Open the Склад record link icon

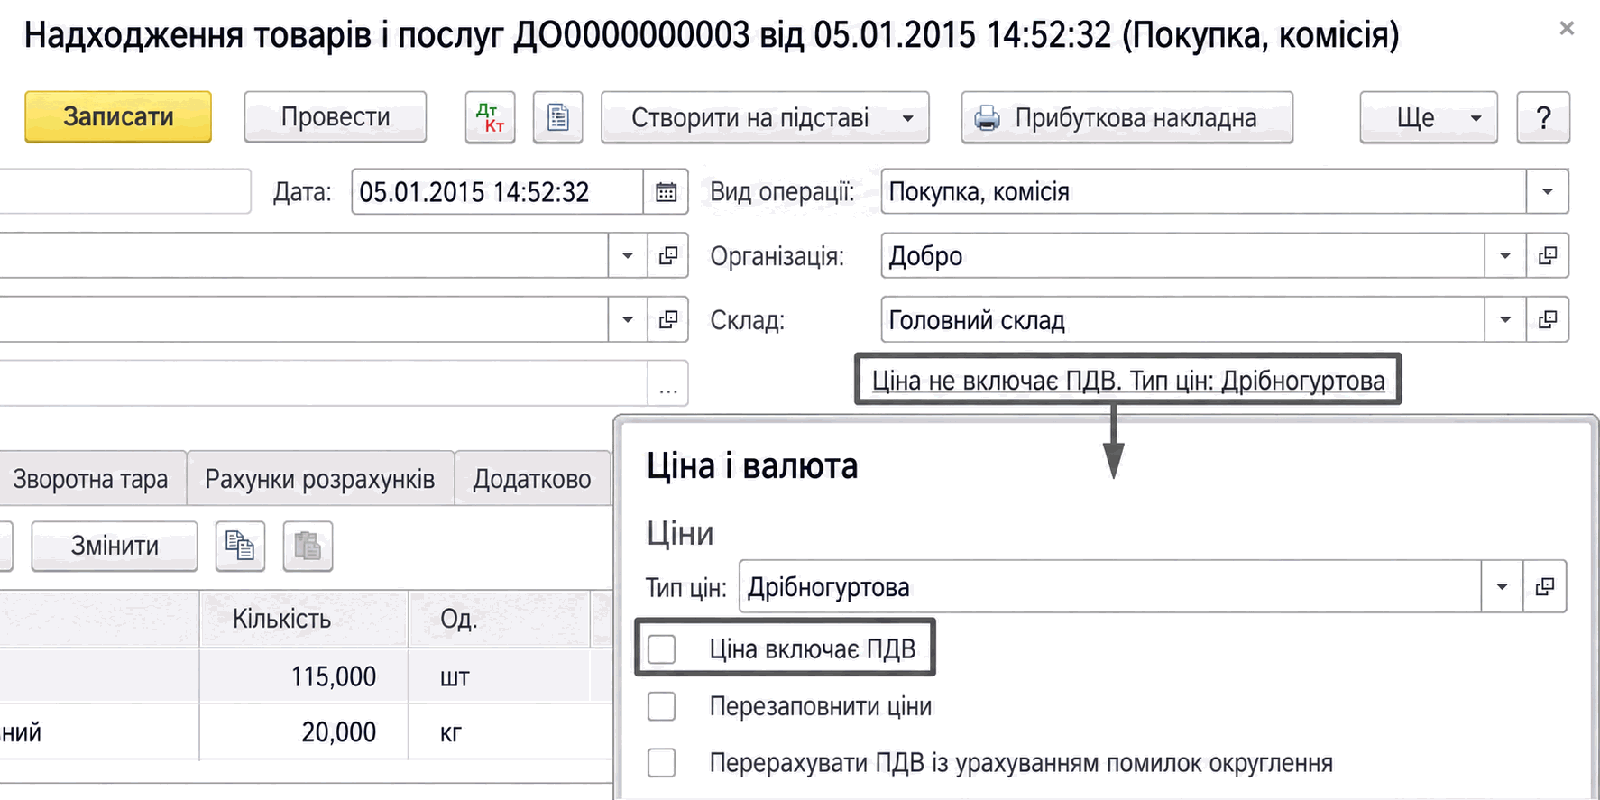(1548, 320)
